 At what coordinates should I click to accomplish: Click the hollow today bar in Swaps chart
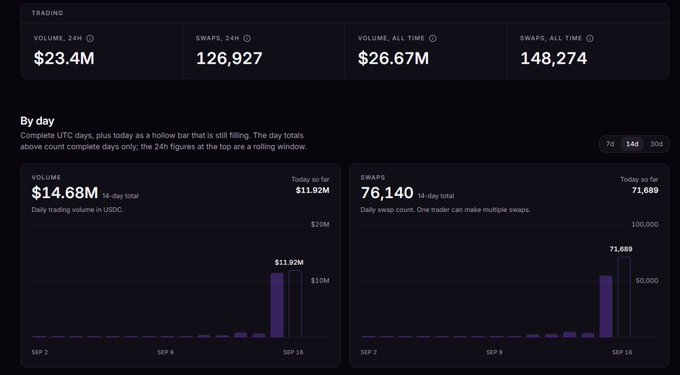624,297
